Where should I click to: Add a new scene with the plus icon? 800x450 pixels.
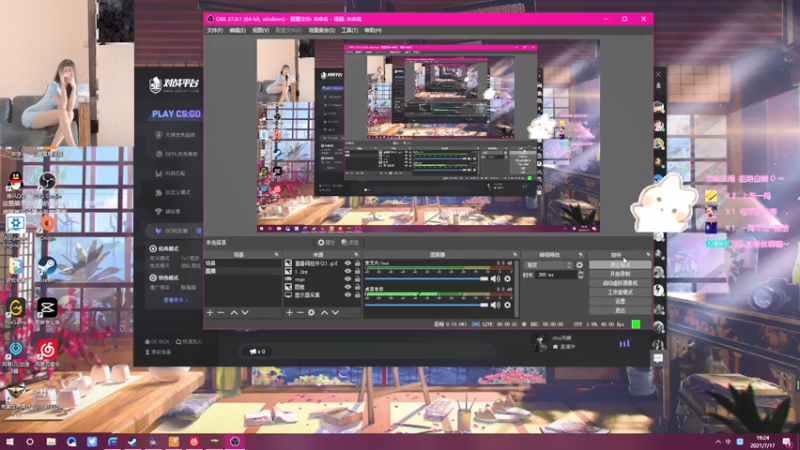pos(210,312)
